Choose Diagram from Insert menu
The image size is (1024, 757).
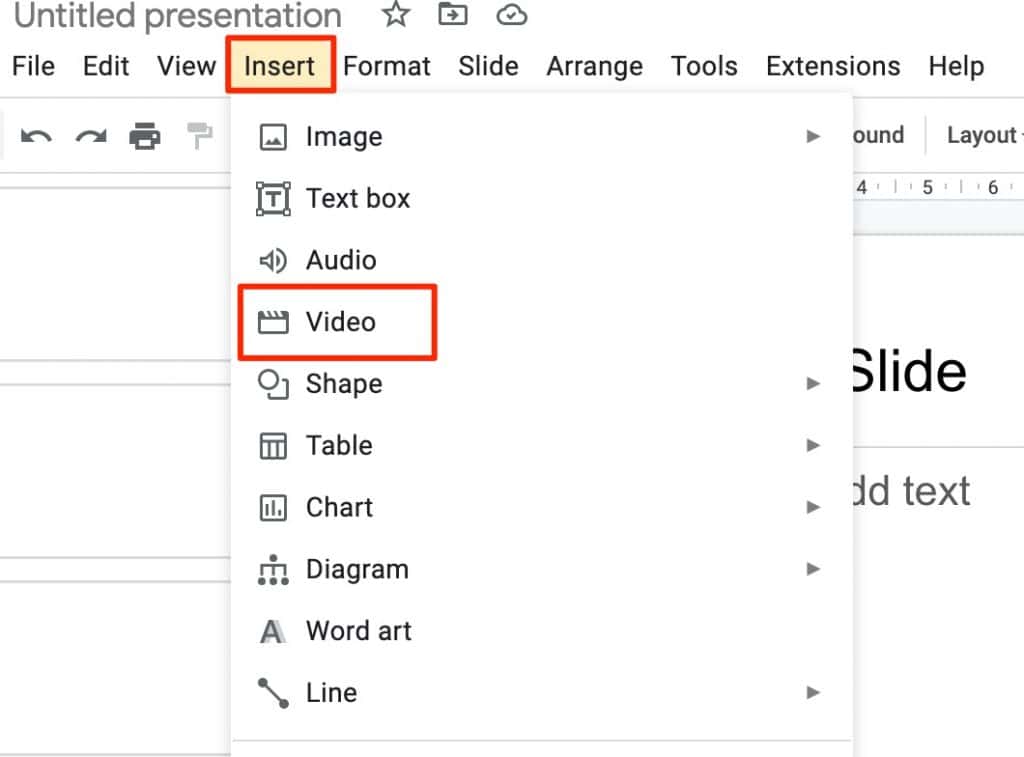click(x=542, y=570)
